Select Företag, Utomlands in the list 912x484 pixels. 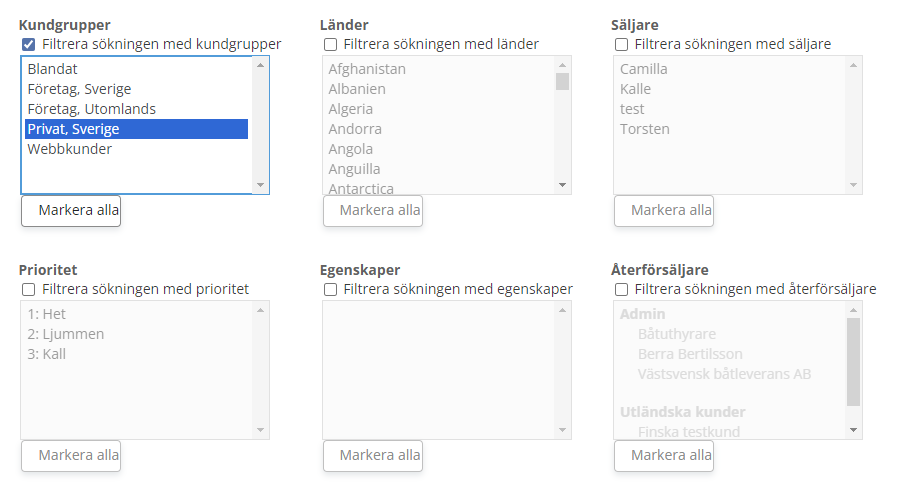tap(91, 109)
